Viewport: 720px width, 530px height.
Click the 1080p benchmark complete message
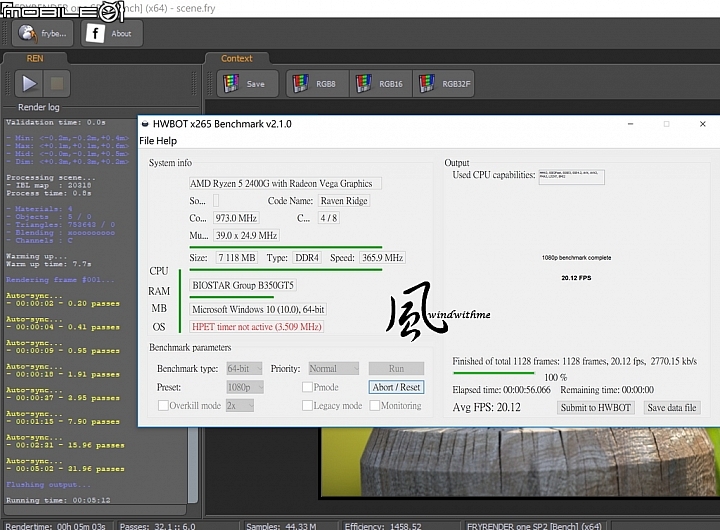point(576,258)
